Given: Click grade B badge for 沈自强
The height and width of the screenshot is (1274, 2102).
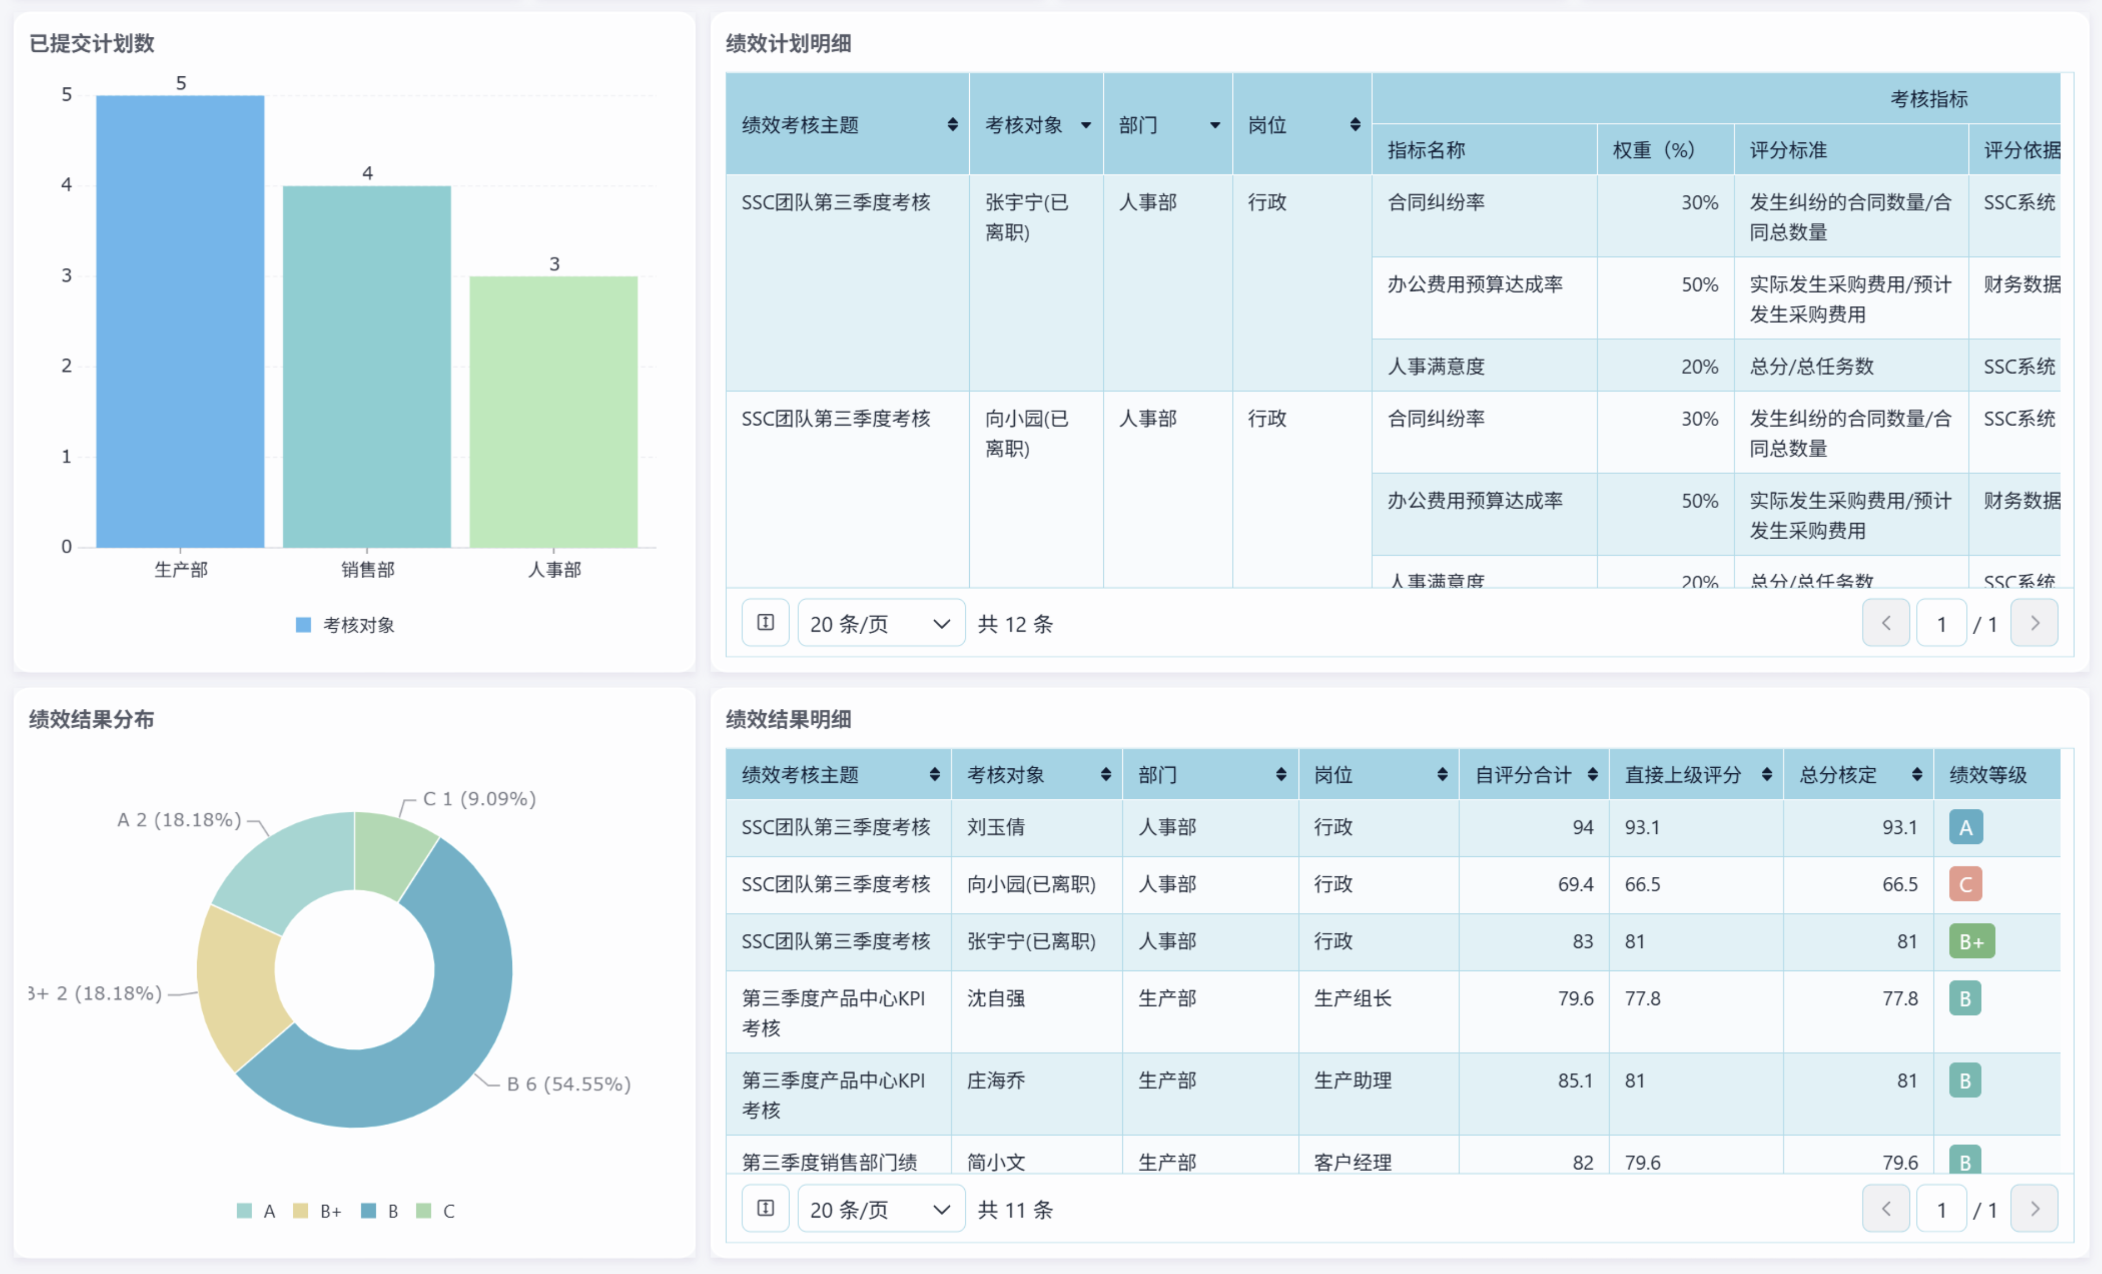Looking at the screenshot, I should pos(1965,998).
